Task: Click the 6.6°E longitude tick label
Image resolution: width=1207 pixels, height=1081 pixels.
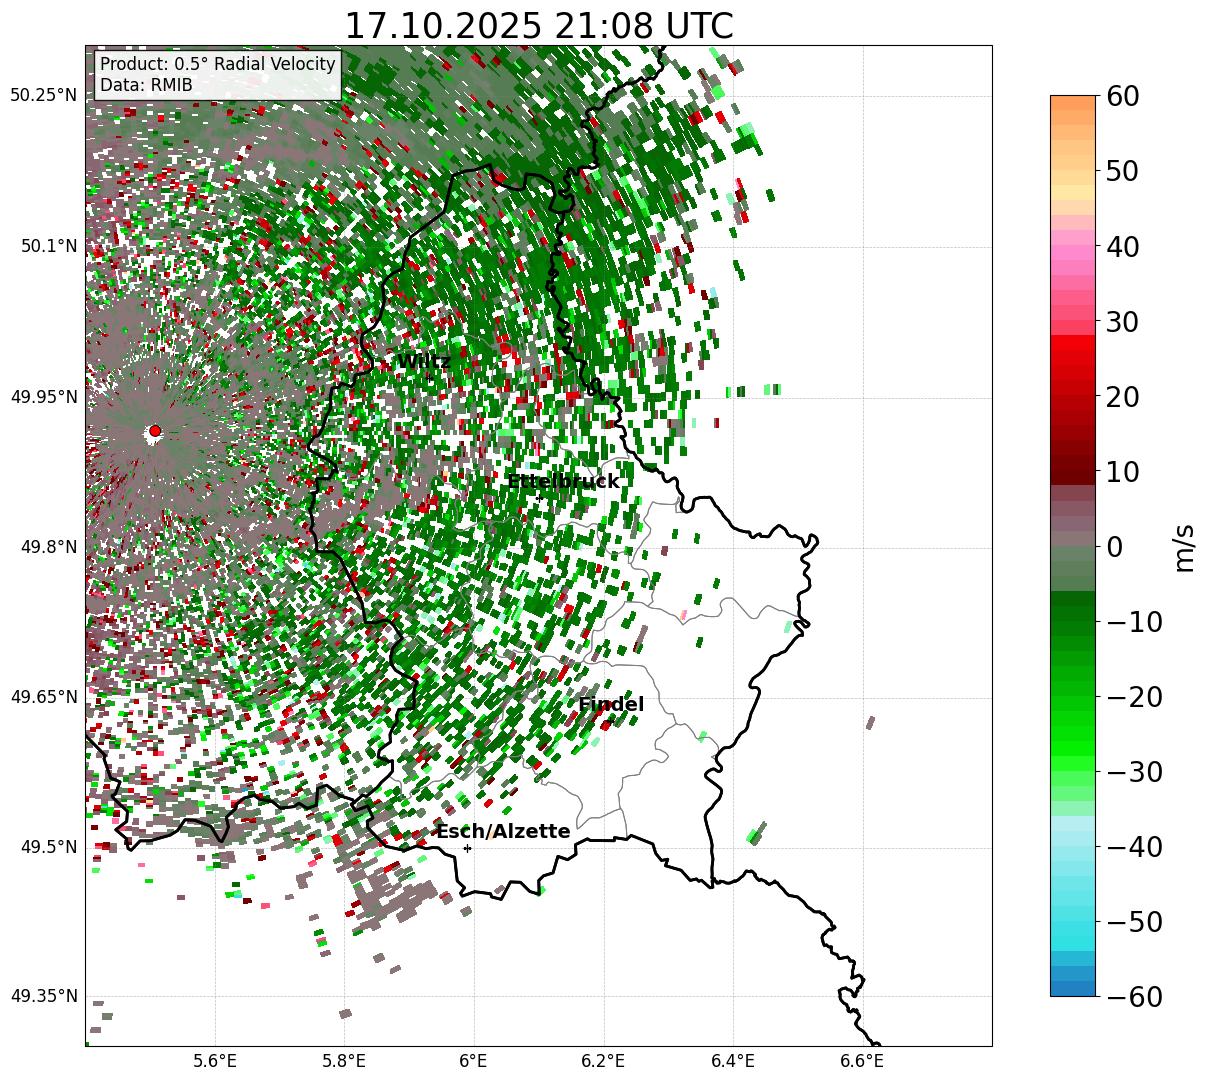Action: [x=862, y=1060]
